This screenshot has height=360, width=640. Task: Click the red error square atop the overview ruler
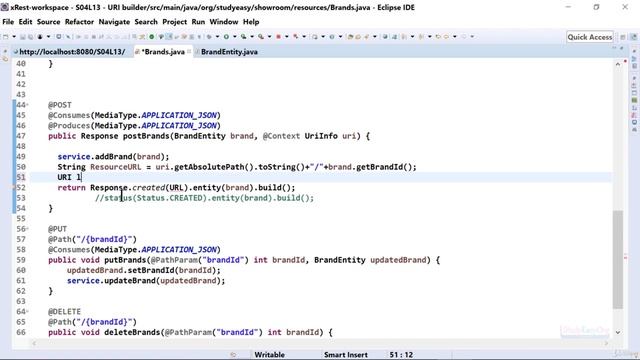(625, 62)
